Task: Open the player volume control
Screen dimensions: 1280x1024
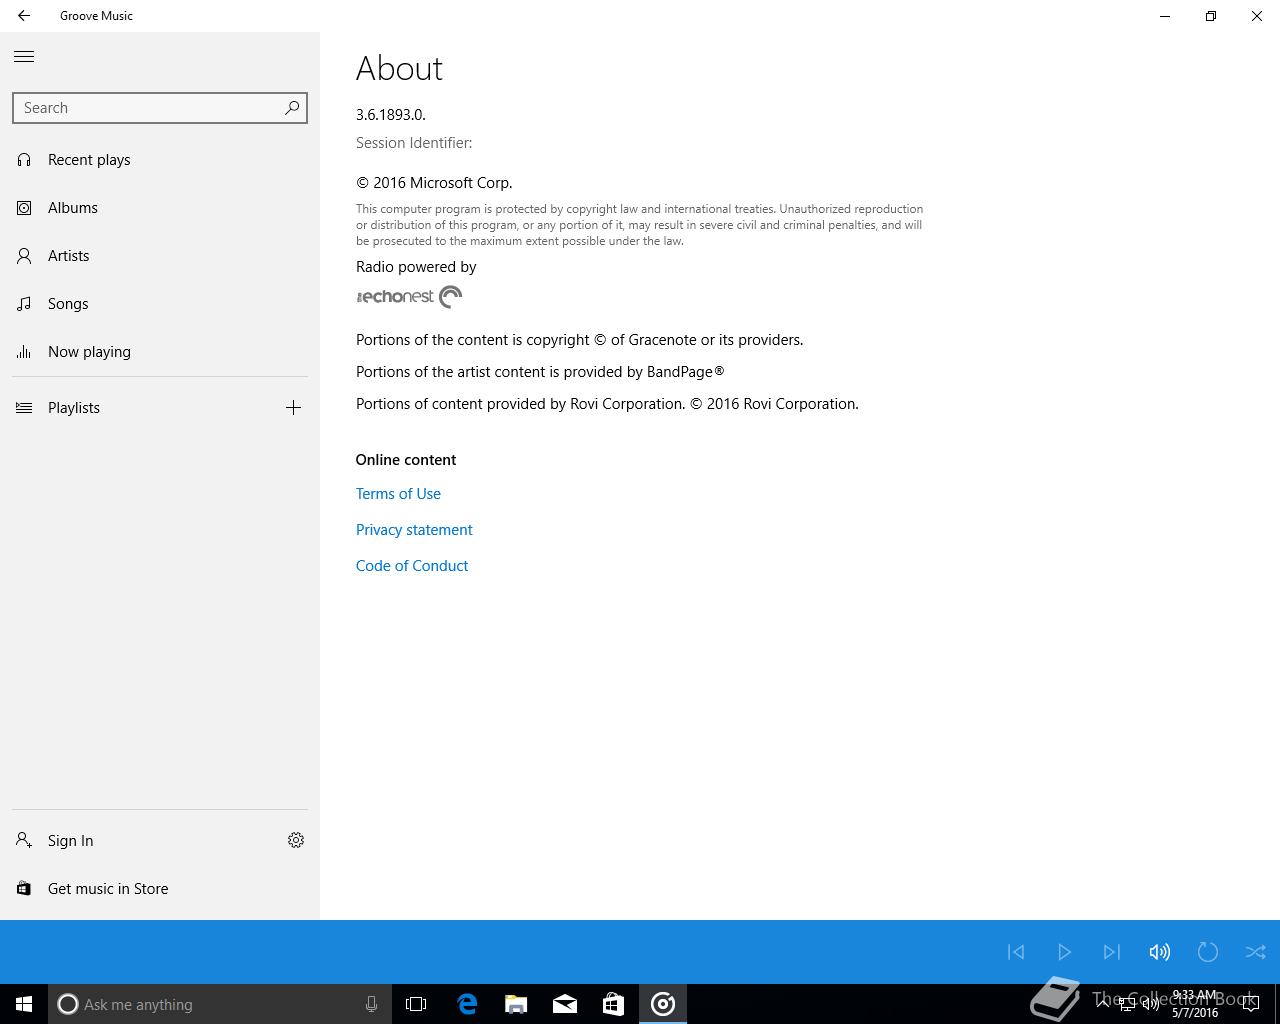Action: pos(1160,952)
